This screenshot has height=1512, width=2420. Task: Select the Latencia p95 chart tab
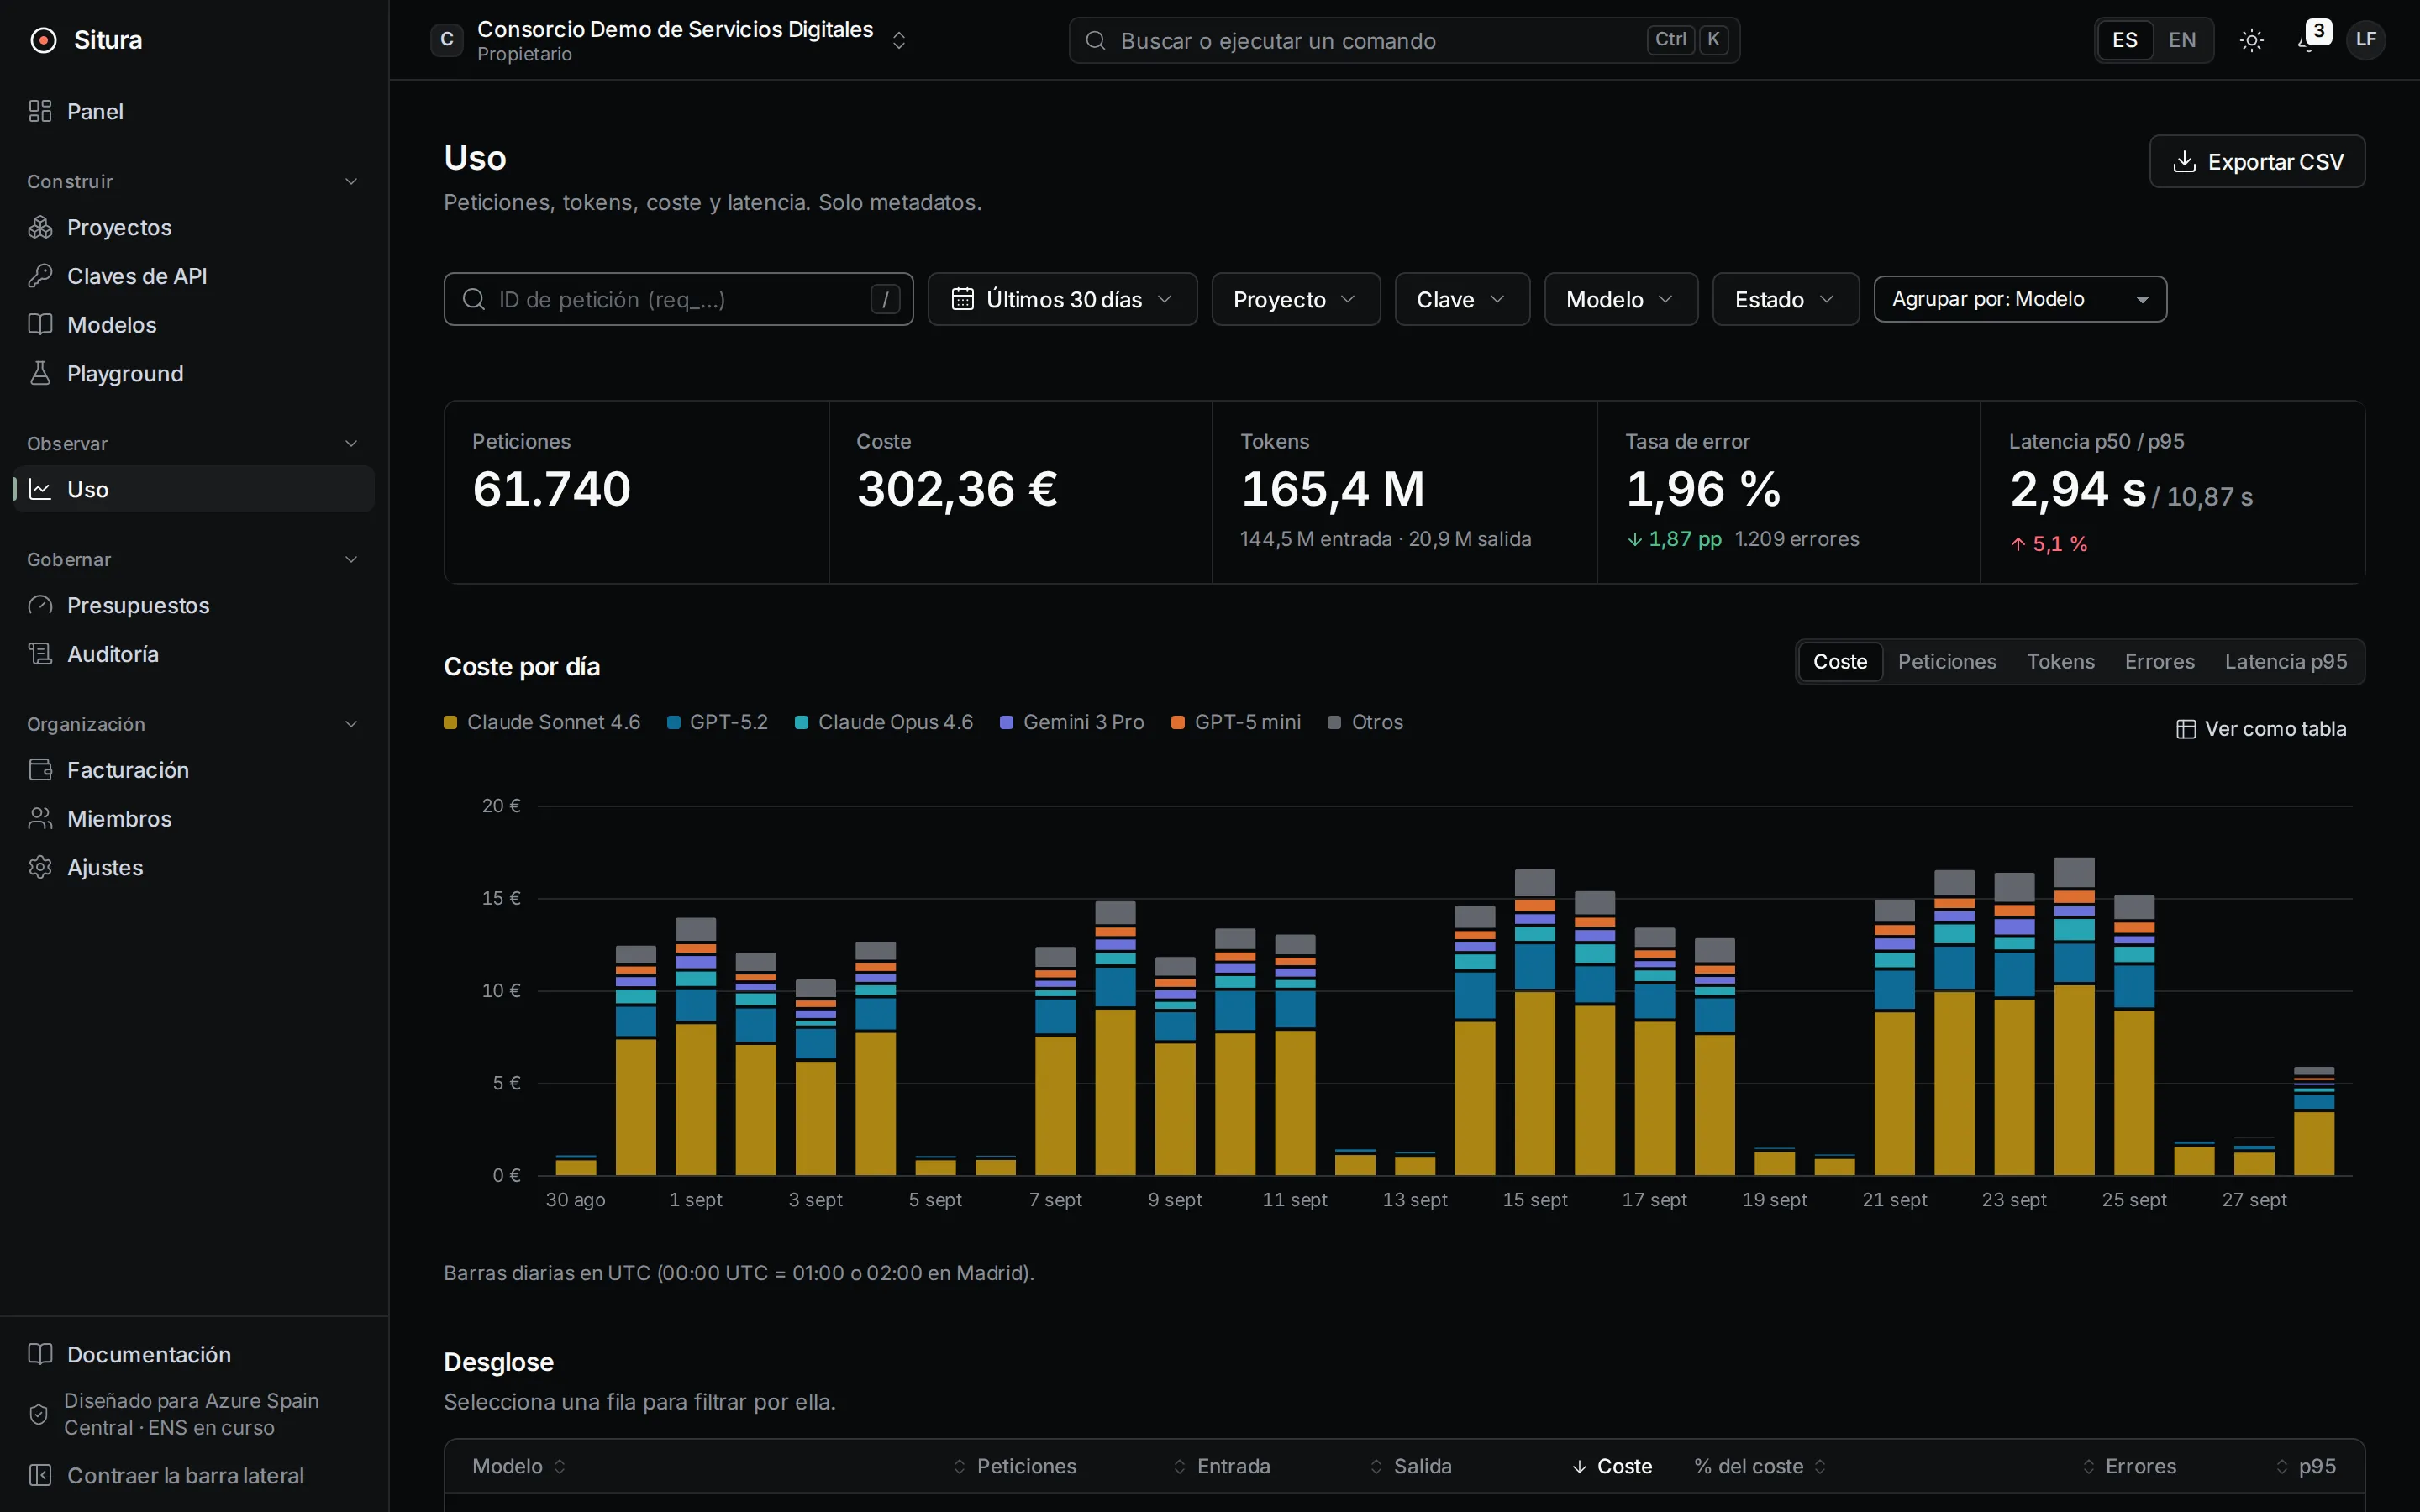pos(2285,662)
